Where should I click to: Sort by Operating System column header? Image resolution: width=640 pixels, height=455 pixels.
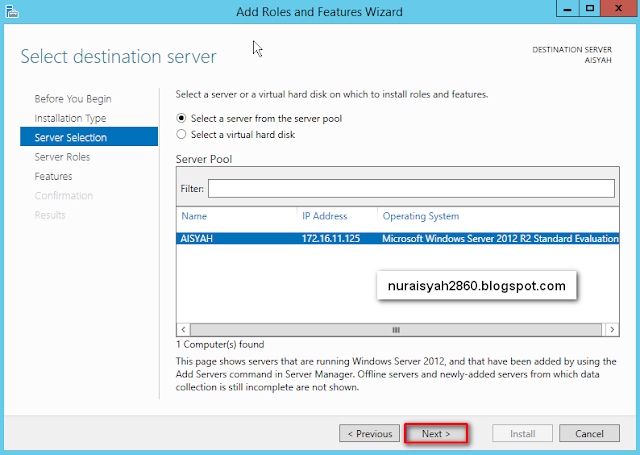(x=421, y=216)
